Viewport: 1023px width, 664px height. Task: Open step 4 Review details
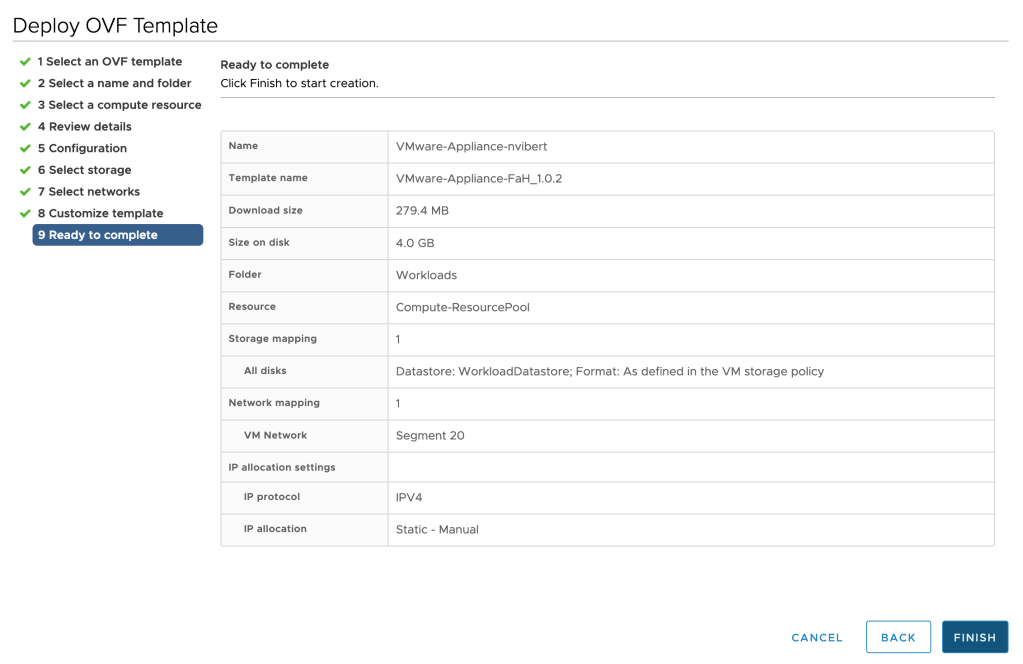(85, 127)
